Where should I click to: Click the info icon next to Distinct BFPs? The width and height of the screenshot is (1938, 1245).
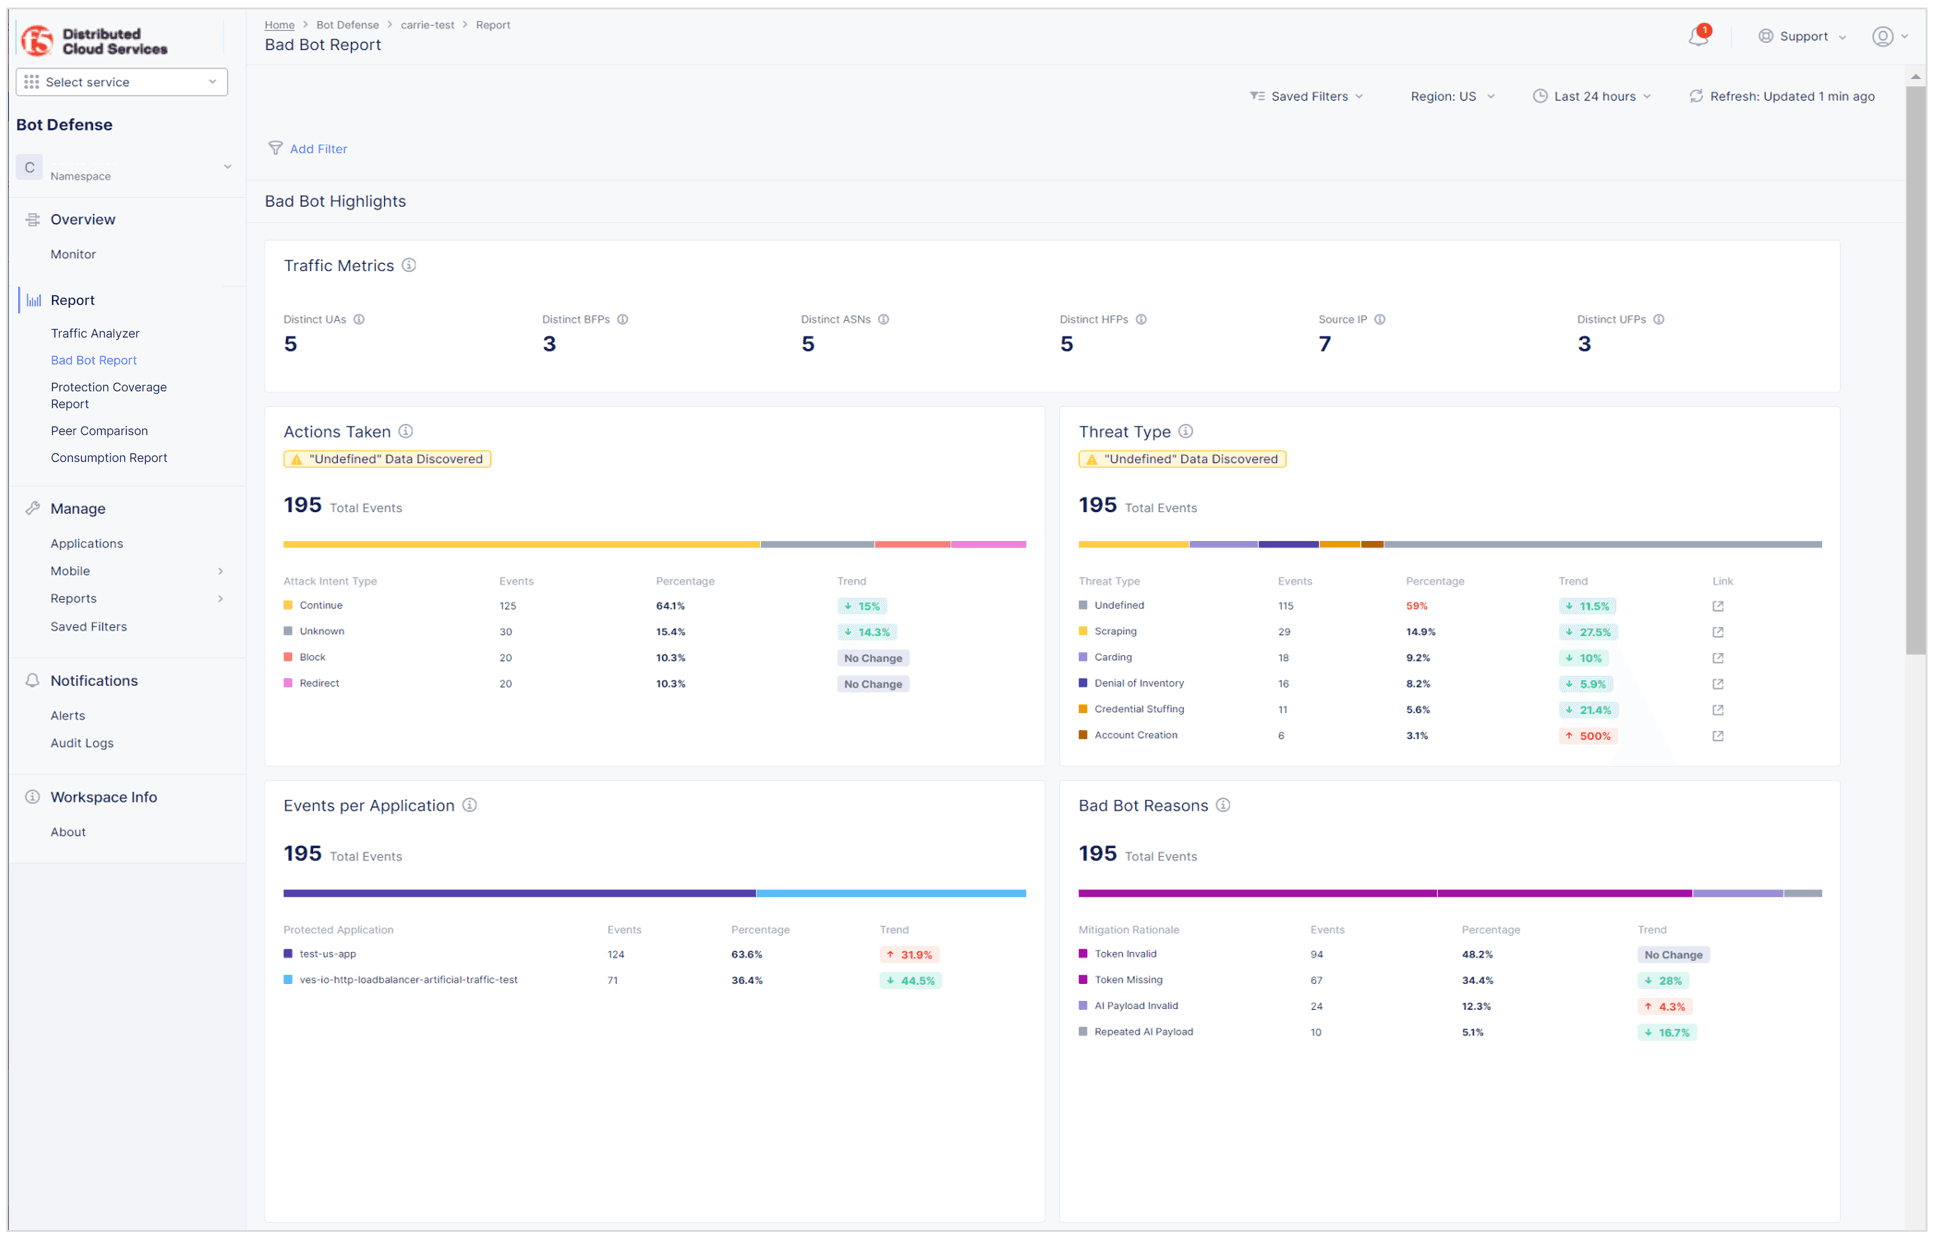(623, 320)
